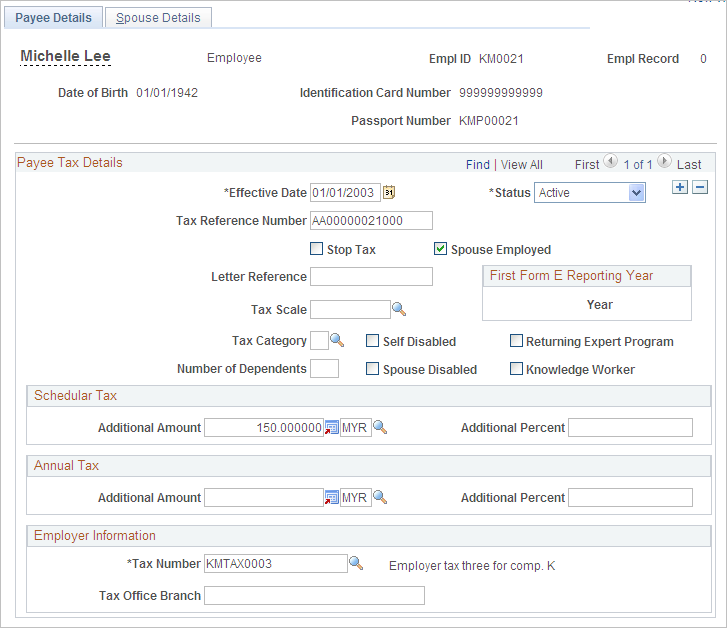Viewport: 727px width, 628px height.
Task: Uncheck the Spouse Employed checkbox
Action: 440,249
